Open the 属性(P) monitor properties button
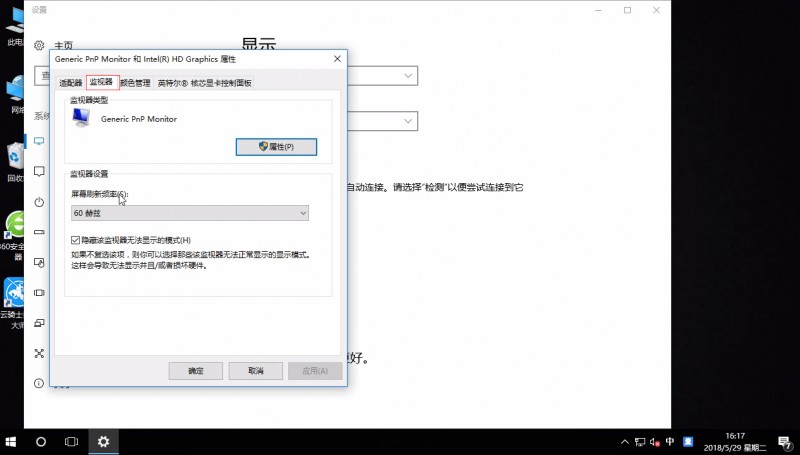800x455 pixels. tap(276, 147)
